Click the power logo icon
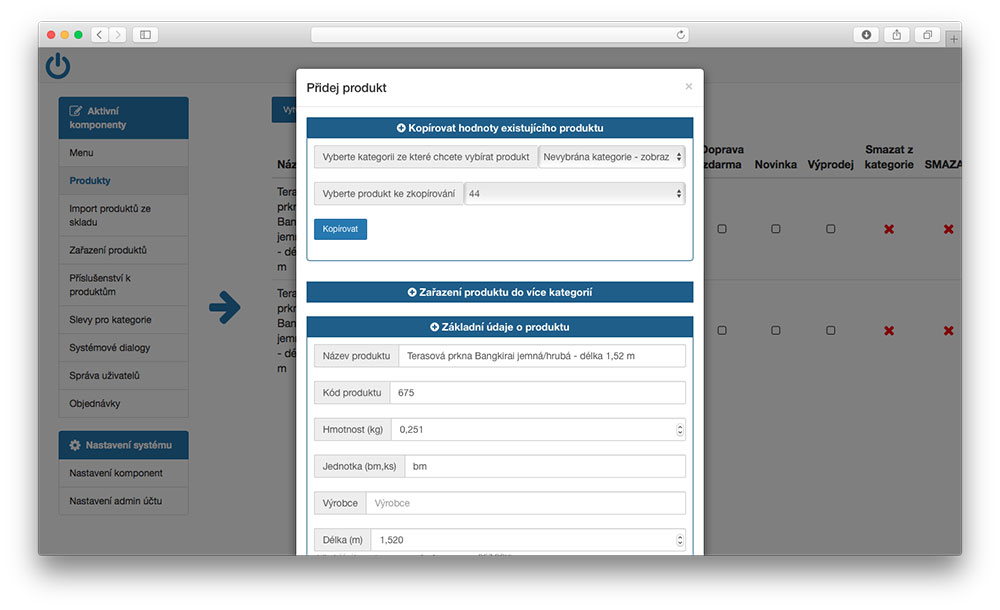 click(x=58, y=67)
